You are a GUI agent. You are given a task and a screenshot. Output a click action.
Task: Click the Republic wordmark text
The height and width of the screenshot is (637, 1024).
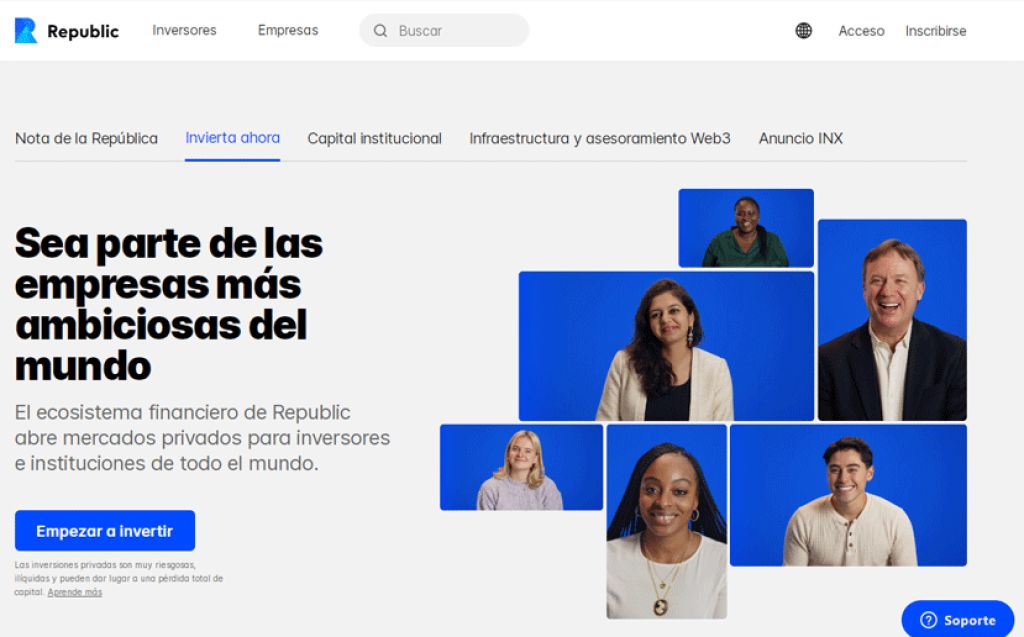coord(83,31)
